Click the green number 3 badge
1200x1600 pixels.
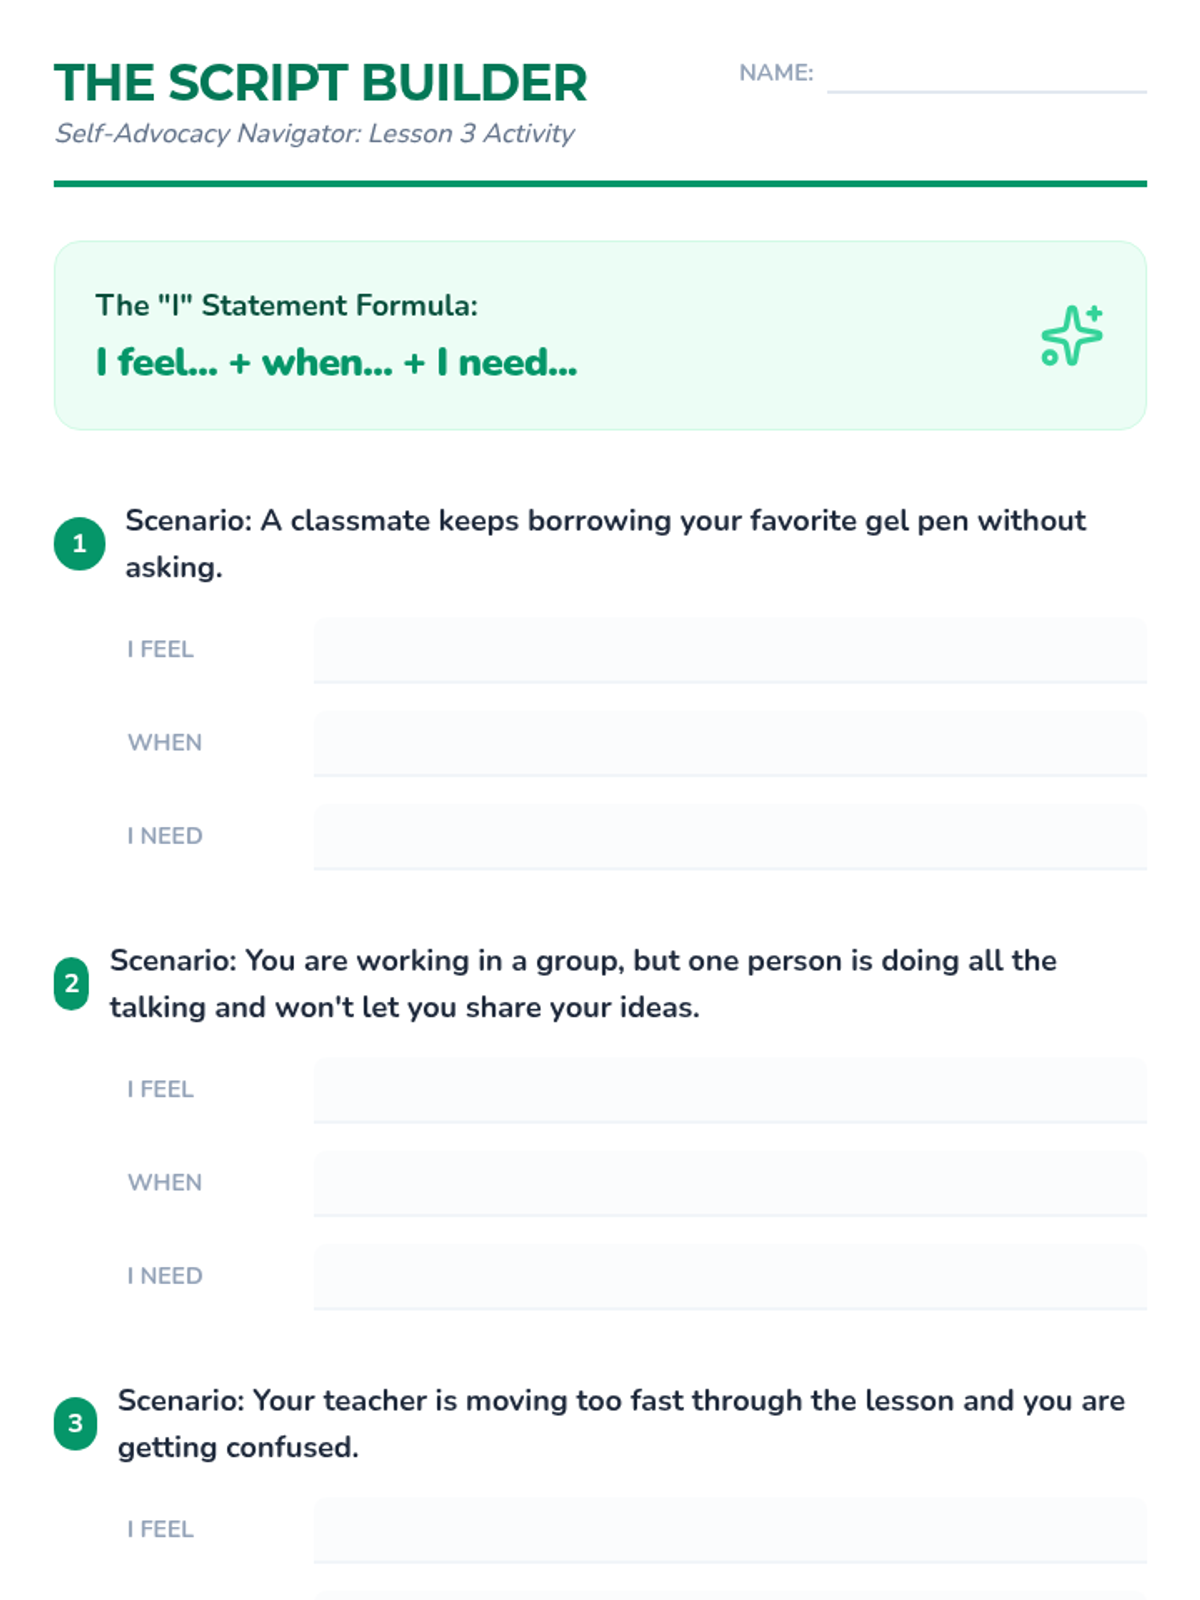(75, 1424)
